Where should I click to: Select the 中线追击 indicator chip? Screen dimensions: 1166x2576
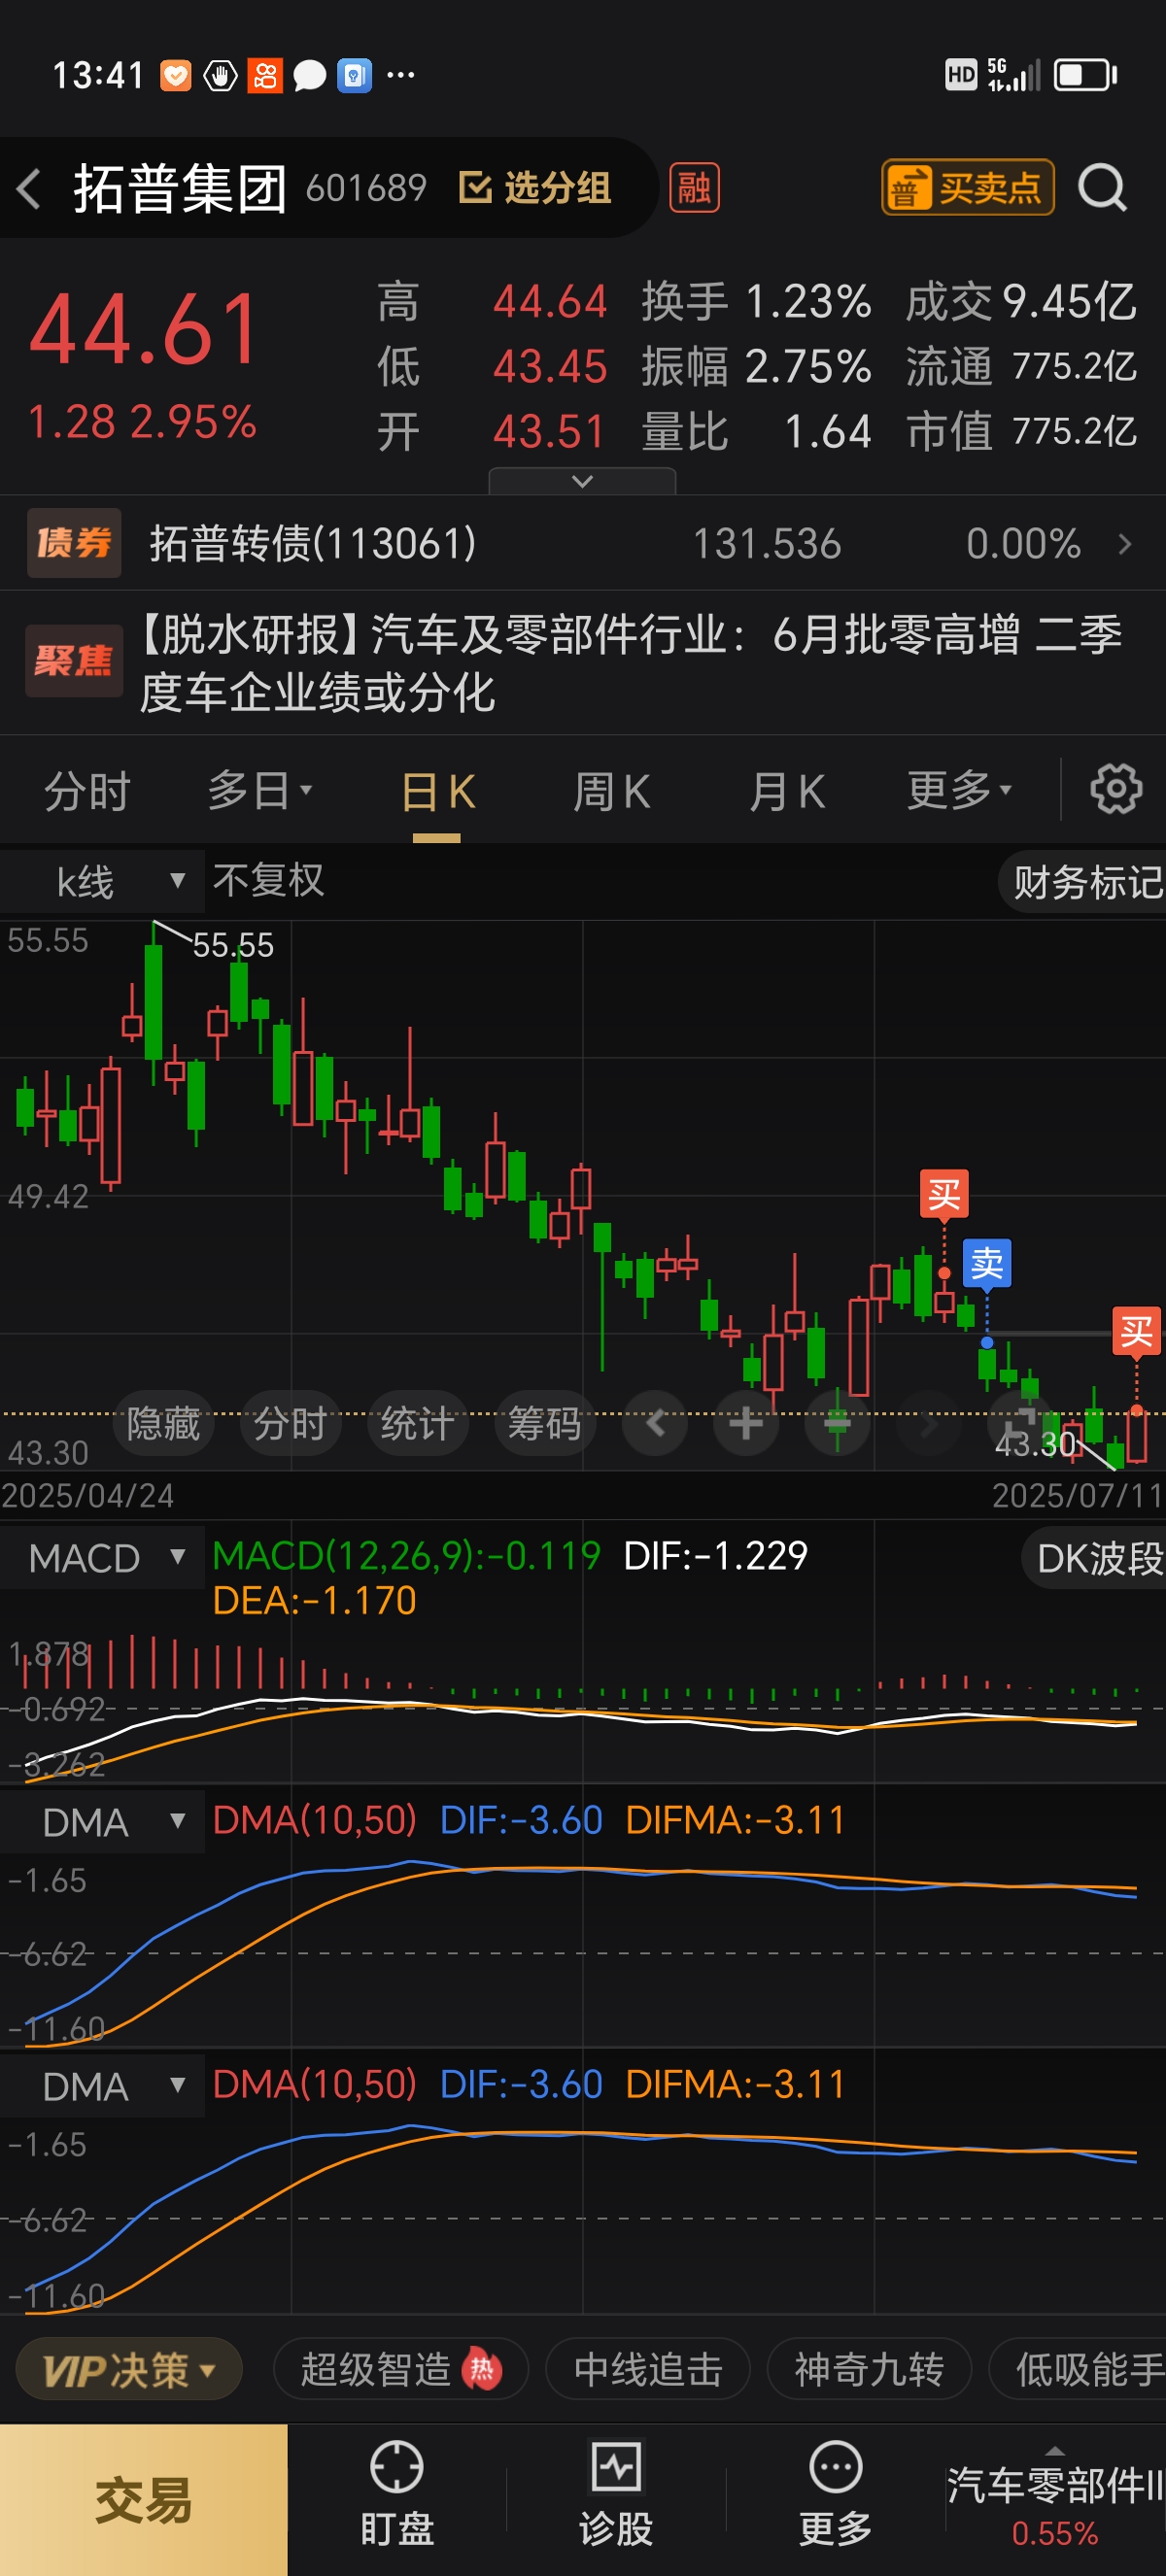click(648, 2369)
